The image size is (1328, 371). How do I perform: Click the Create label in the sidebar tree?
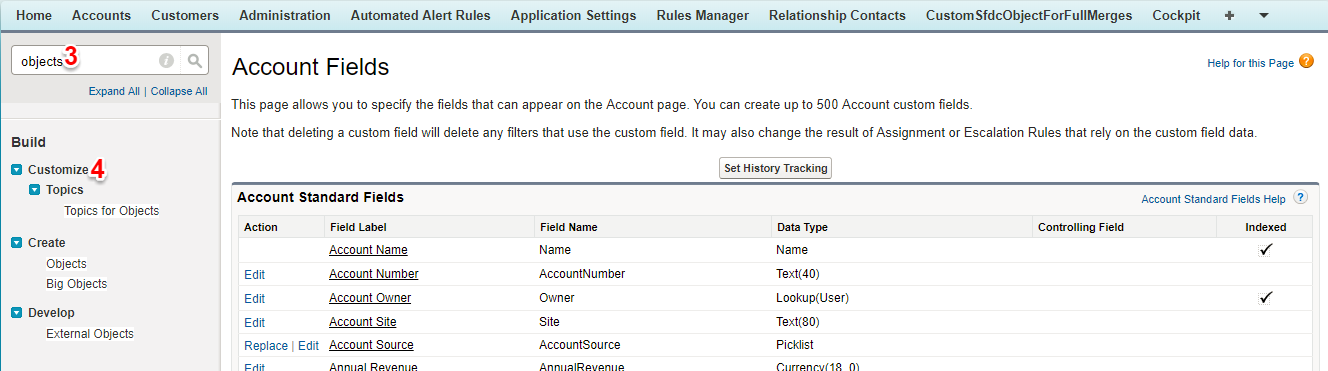click(47, 243)
